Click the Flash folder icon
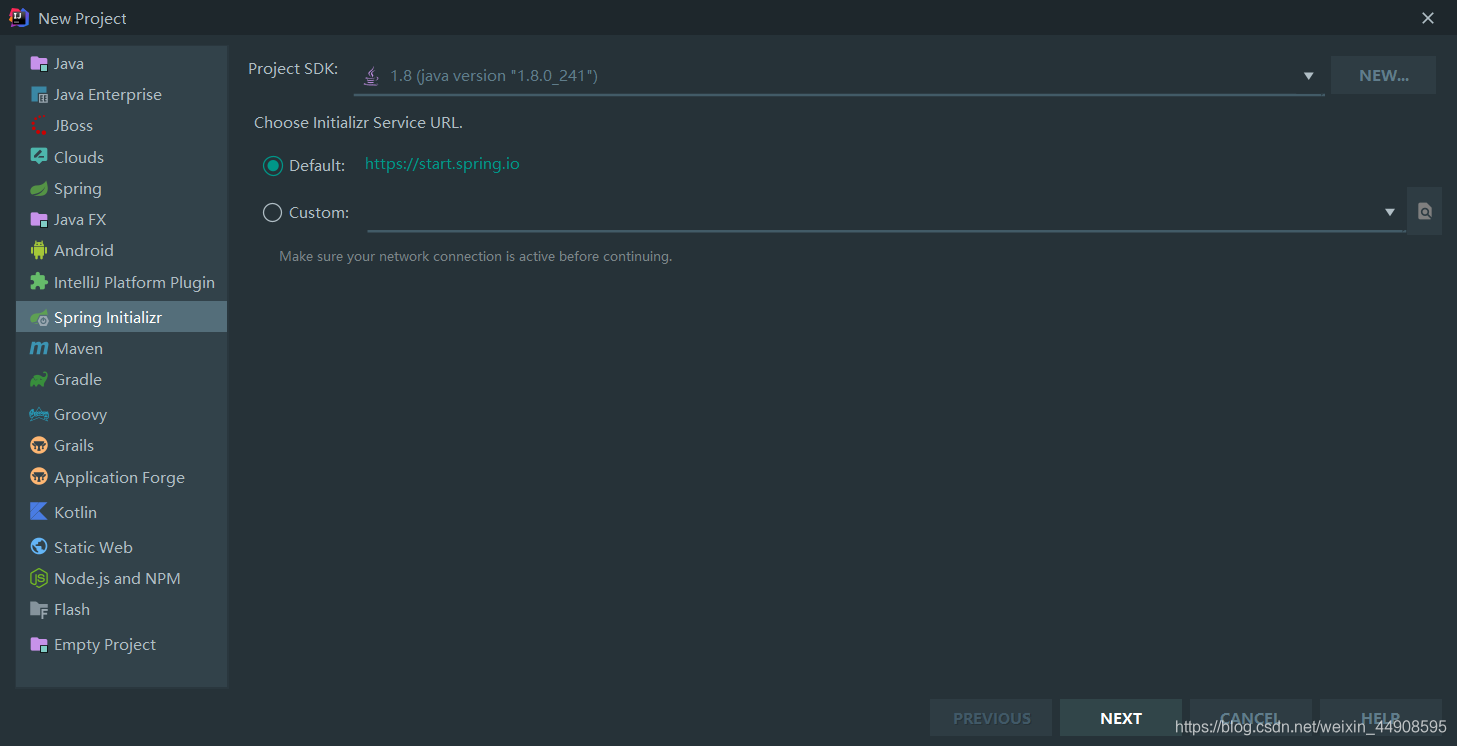Screen dimensions: 1457x746 tap(39, 609)
